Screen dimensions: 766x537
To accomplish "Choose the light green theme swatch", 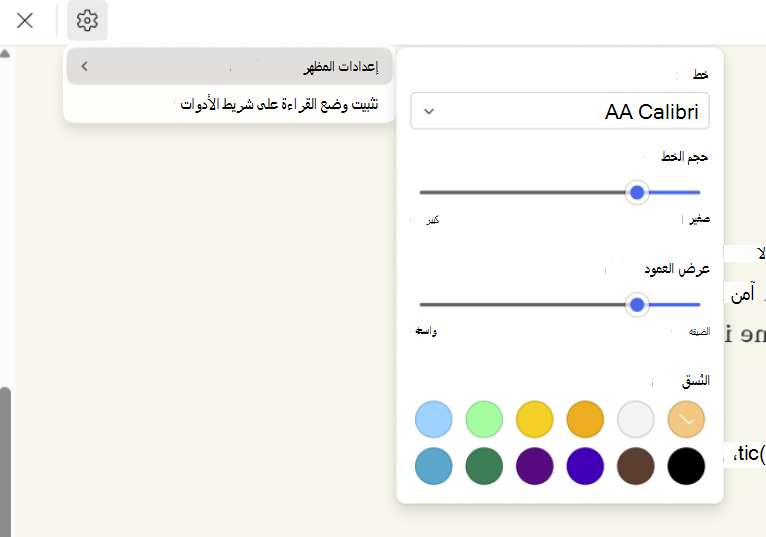I will point(484,419).
